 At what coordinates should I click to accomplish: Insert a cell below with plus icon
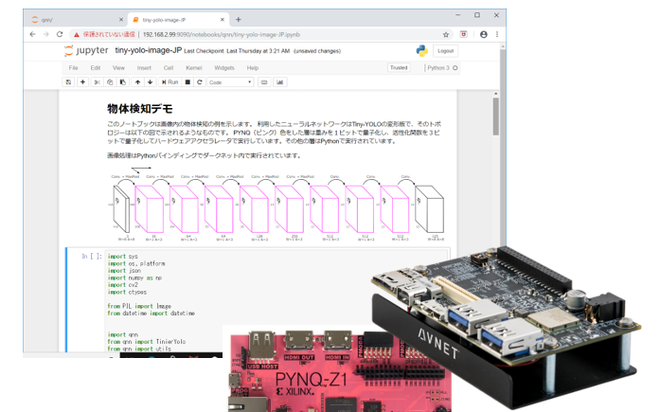(x=82, y=82)
